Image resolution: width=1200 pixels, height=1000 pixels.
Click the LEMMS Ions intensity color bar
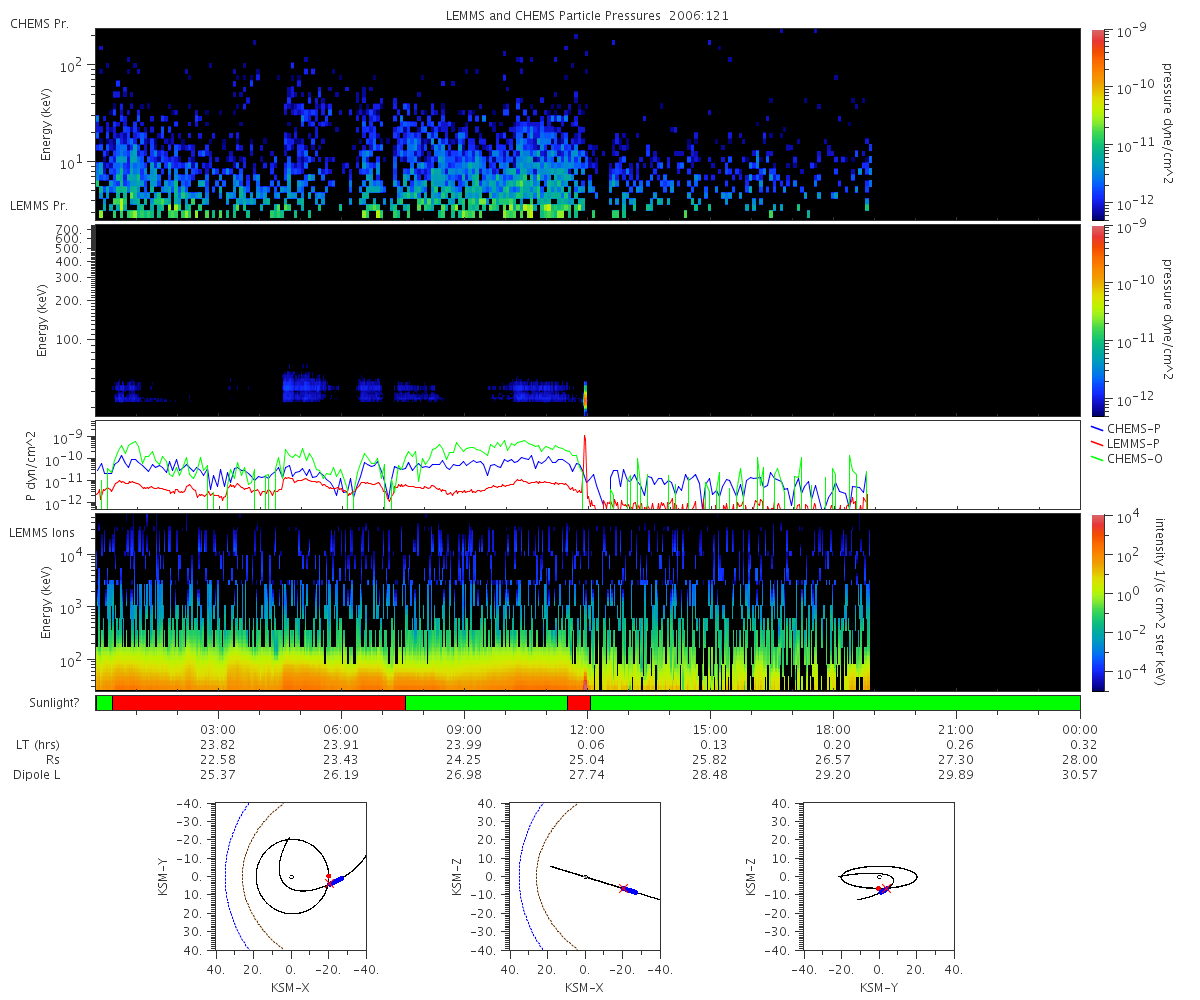(1098, 602)
